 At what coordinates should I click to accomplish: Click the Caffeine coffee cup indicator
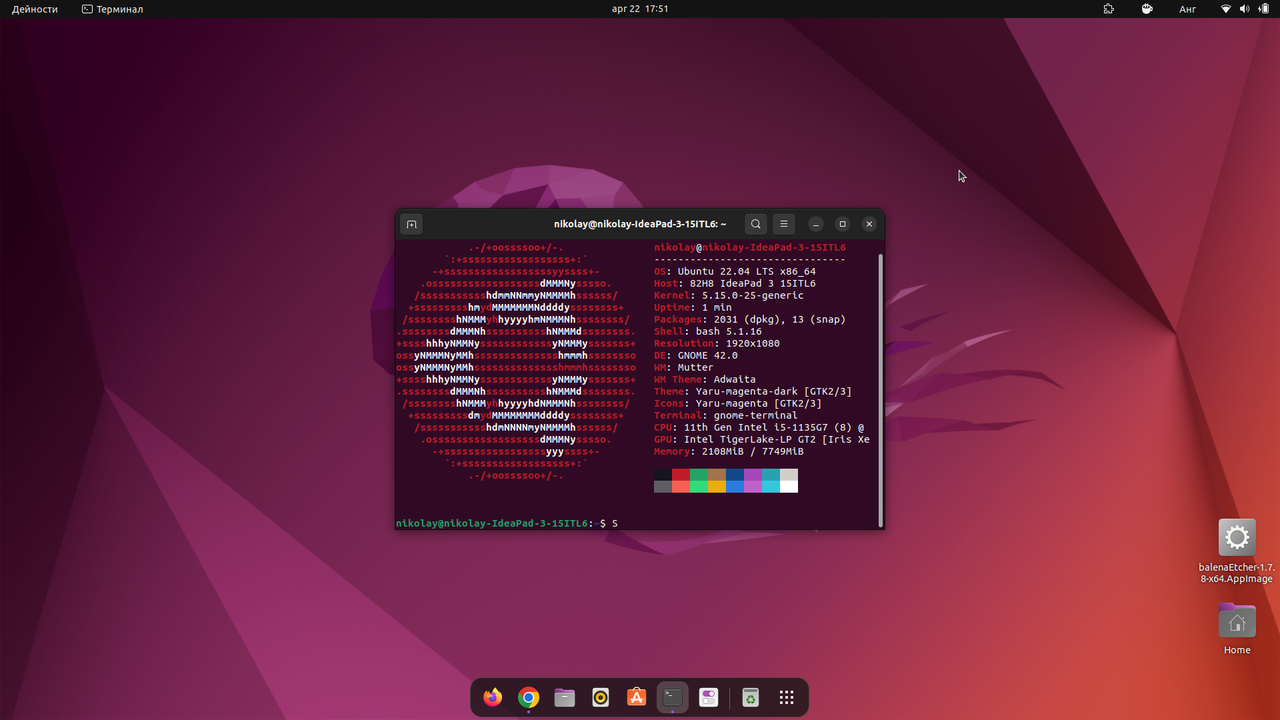coord(1147,9)
